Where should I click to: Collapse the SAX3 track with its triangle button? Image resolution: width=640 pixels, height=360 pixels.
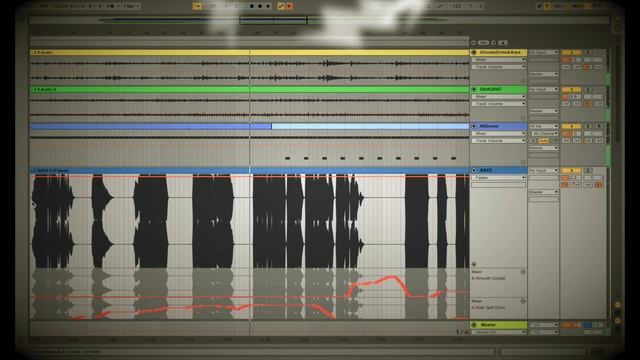(474, 170)
